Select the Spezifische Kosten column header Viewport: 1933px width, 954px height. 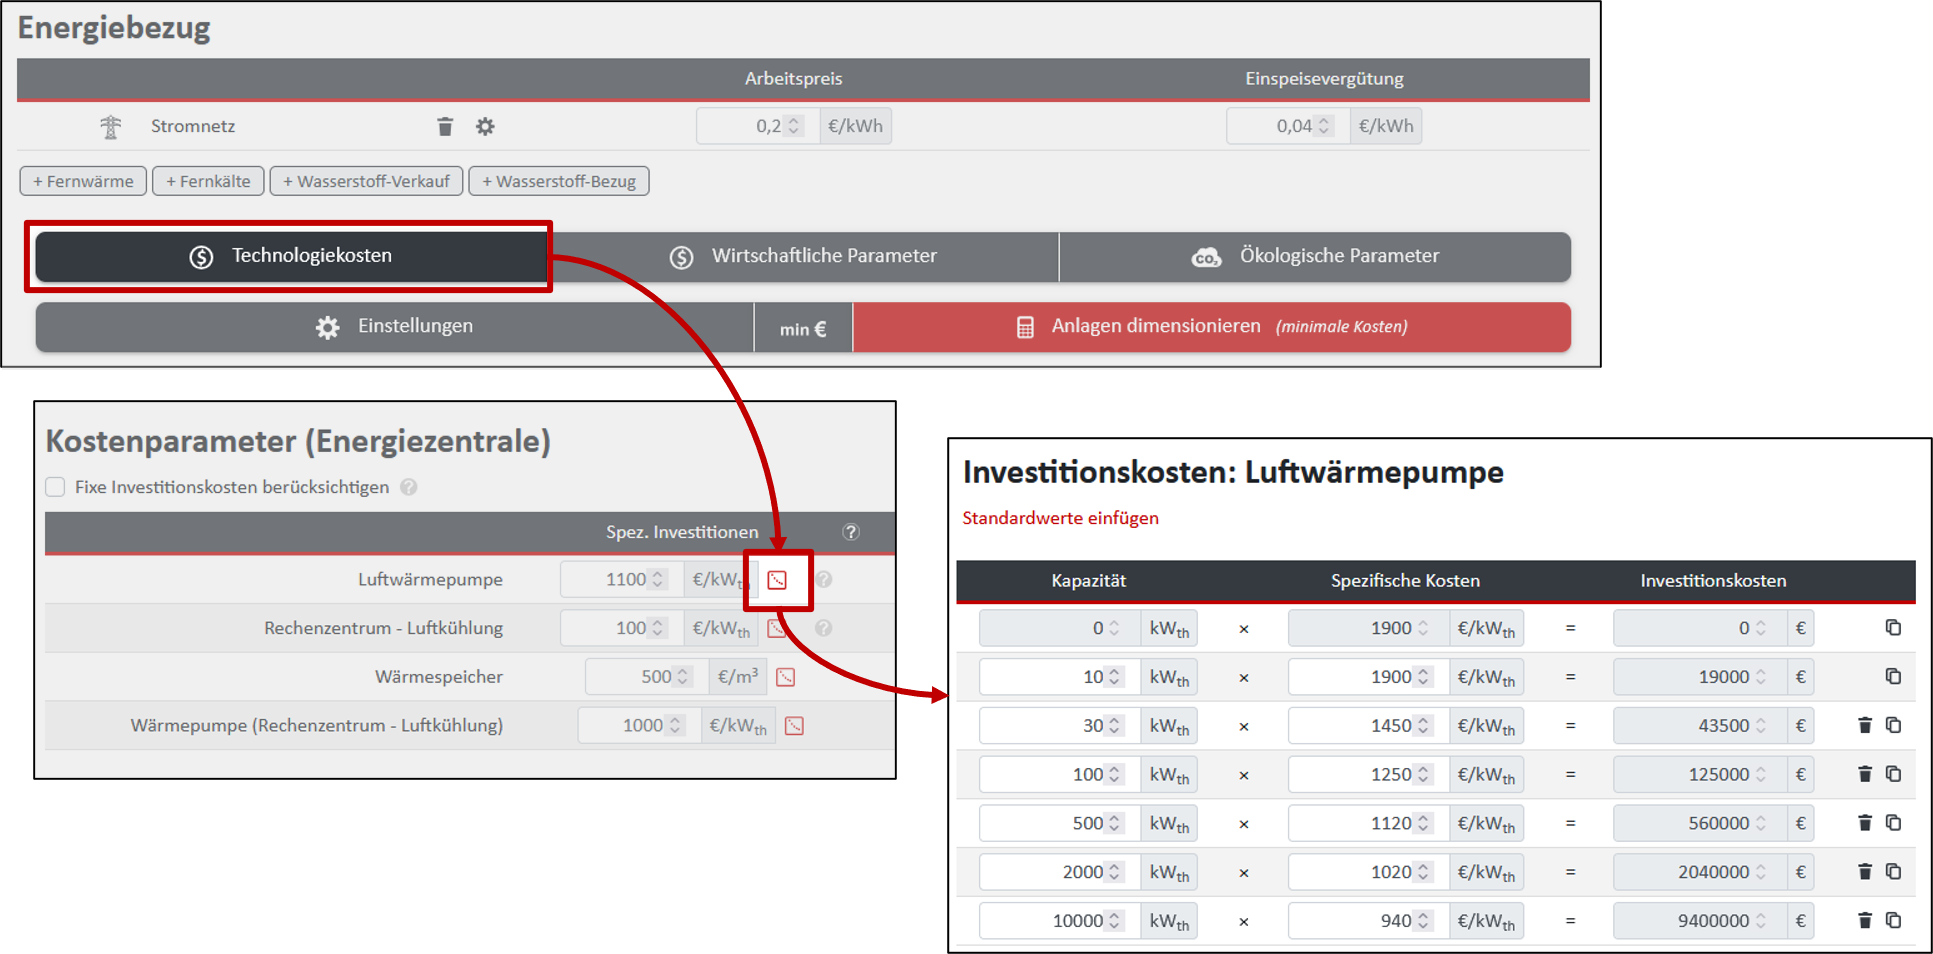pos(1405,581)
